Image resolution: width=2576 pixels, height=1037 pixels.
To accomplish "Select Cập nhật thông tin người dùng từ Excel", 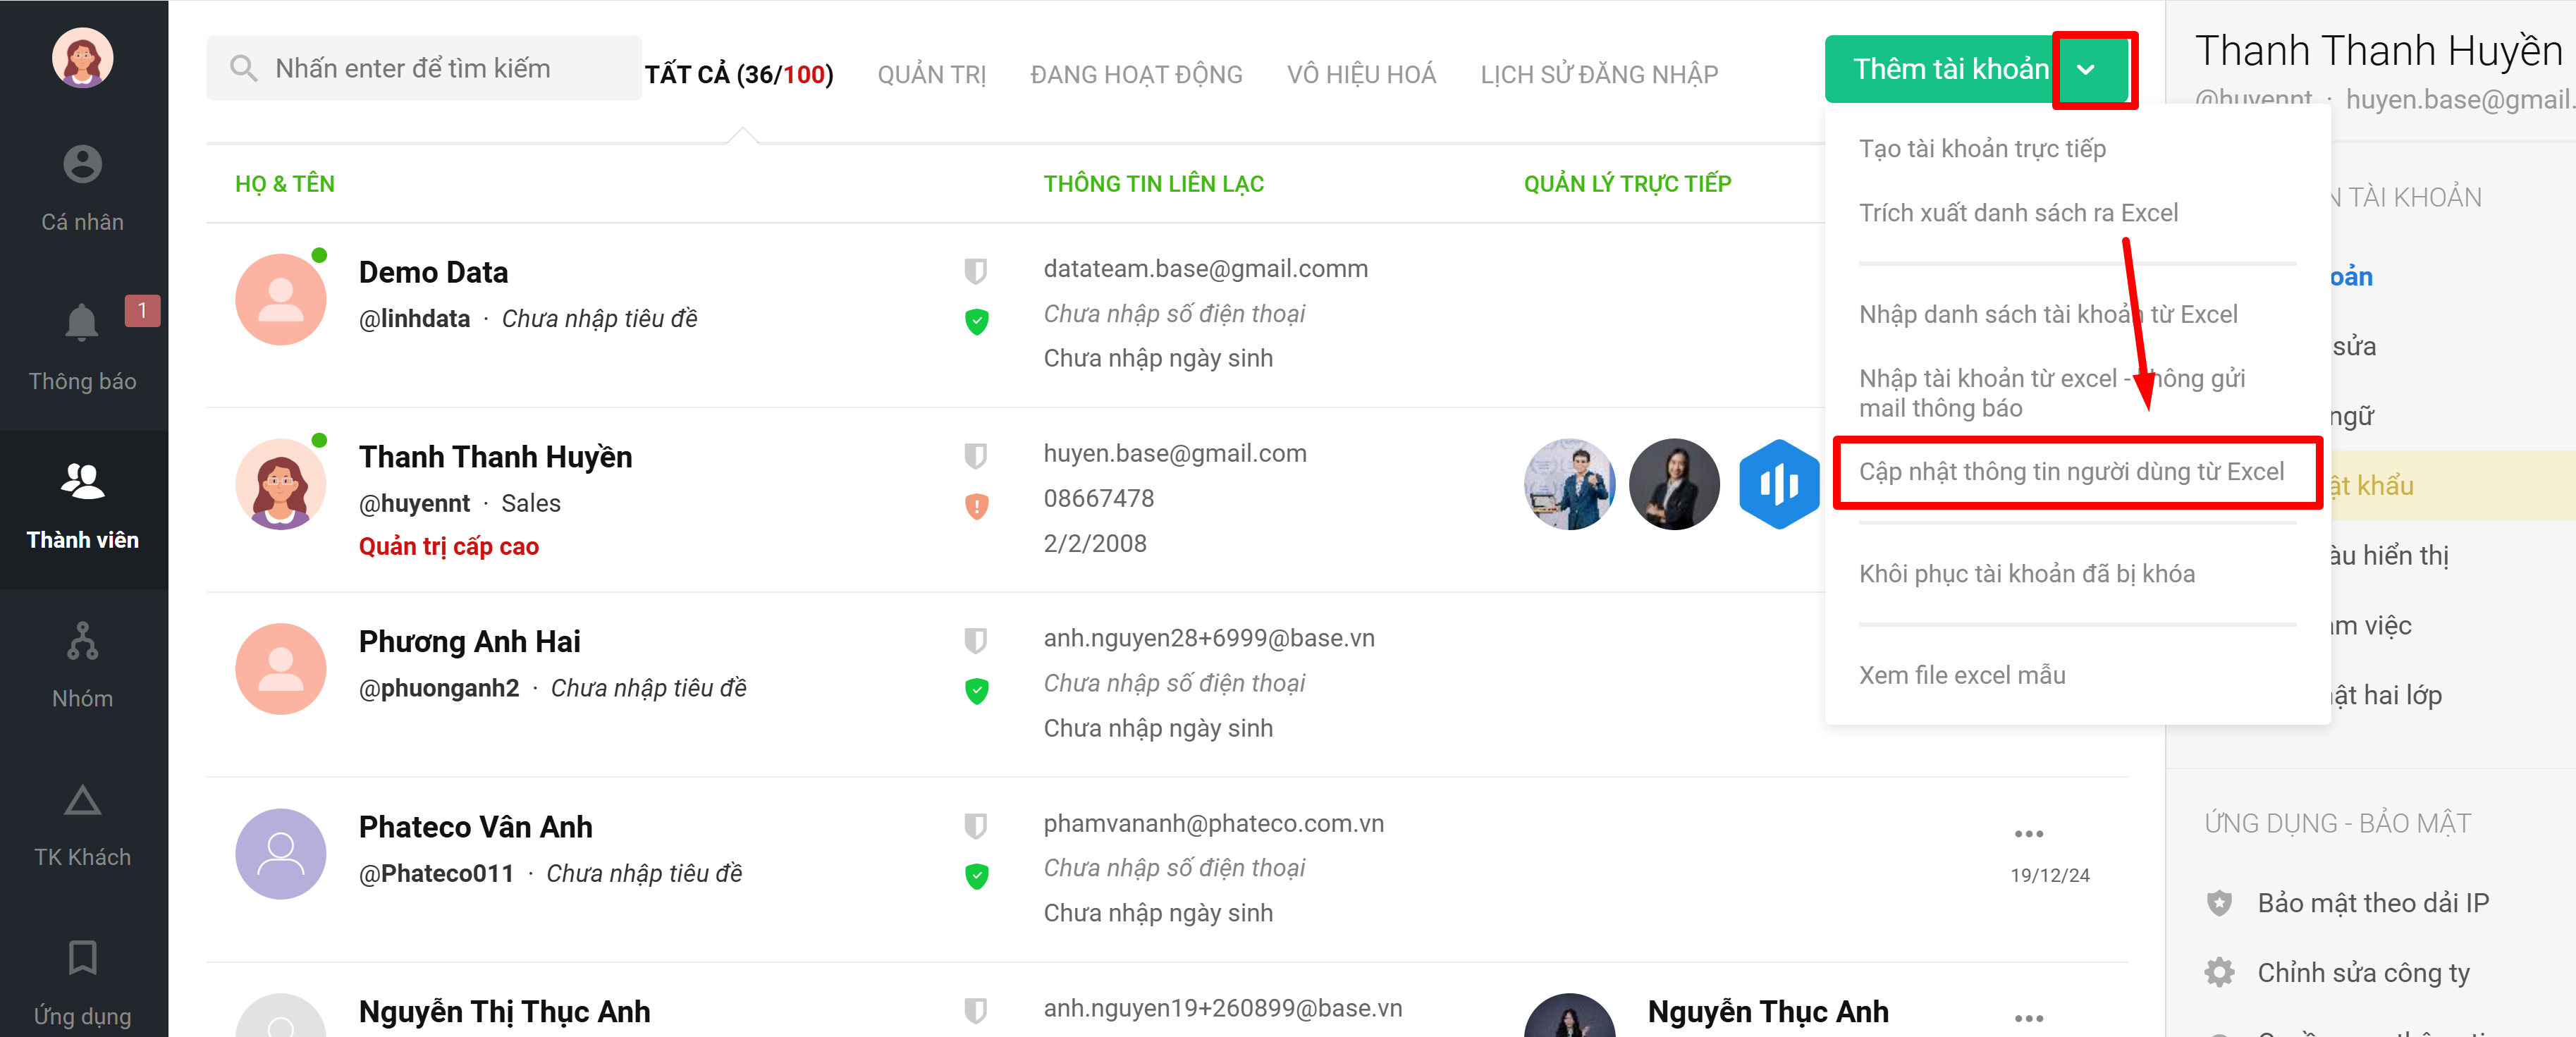I will point(2071,472).
